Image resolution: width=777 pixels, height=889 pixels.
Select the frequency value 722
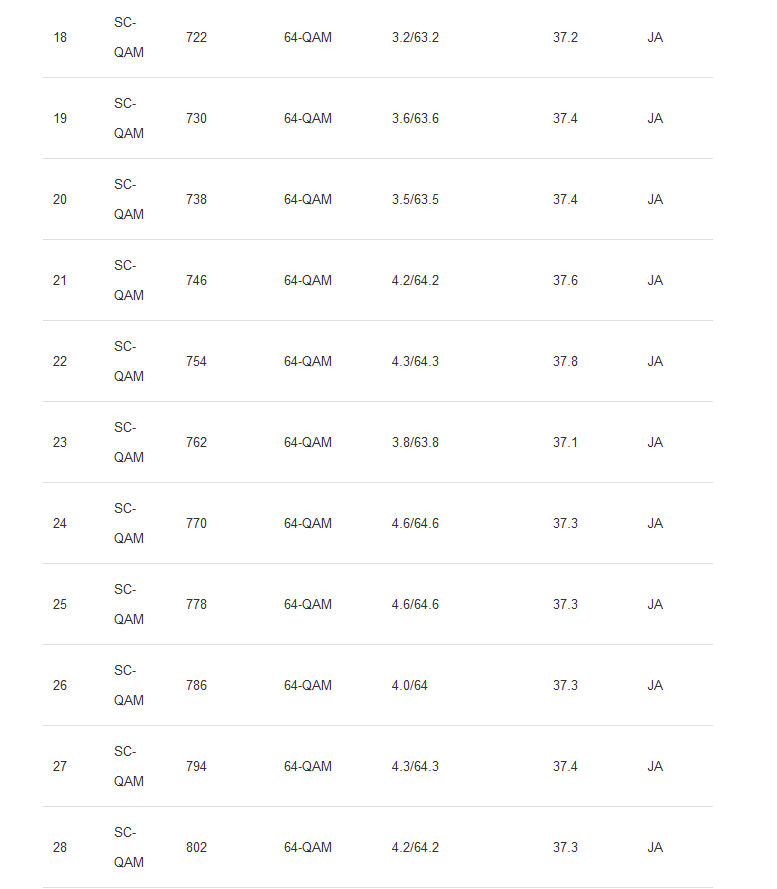coord(196,38)
